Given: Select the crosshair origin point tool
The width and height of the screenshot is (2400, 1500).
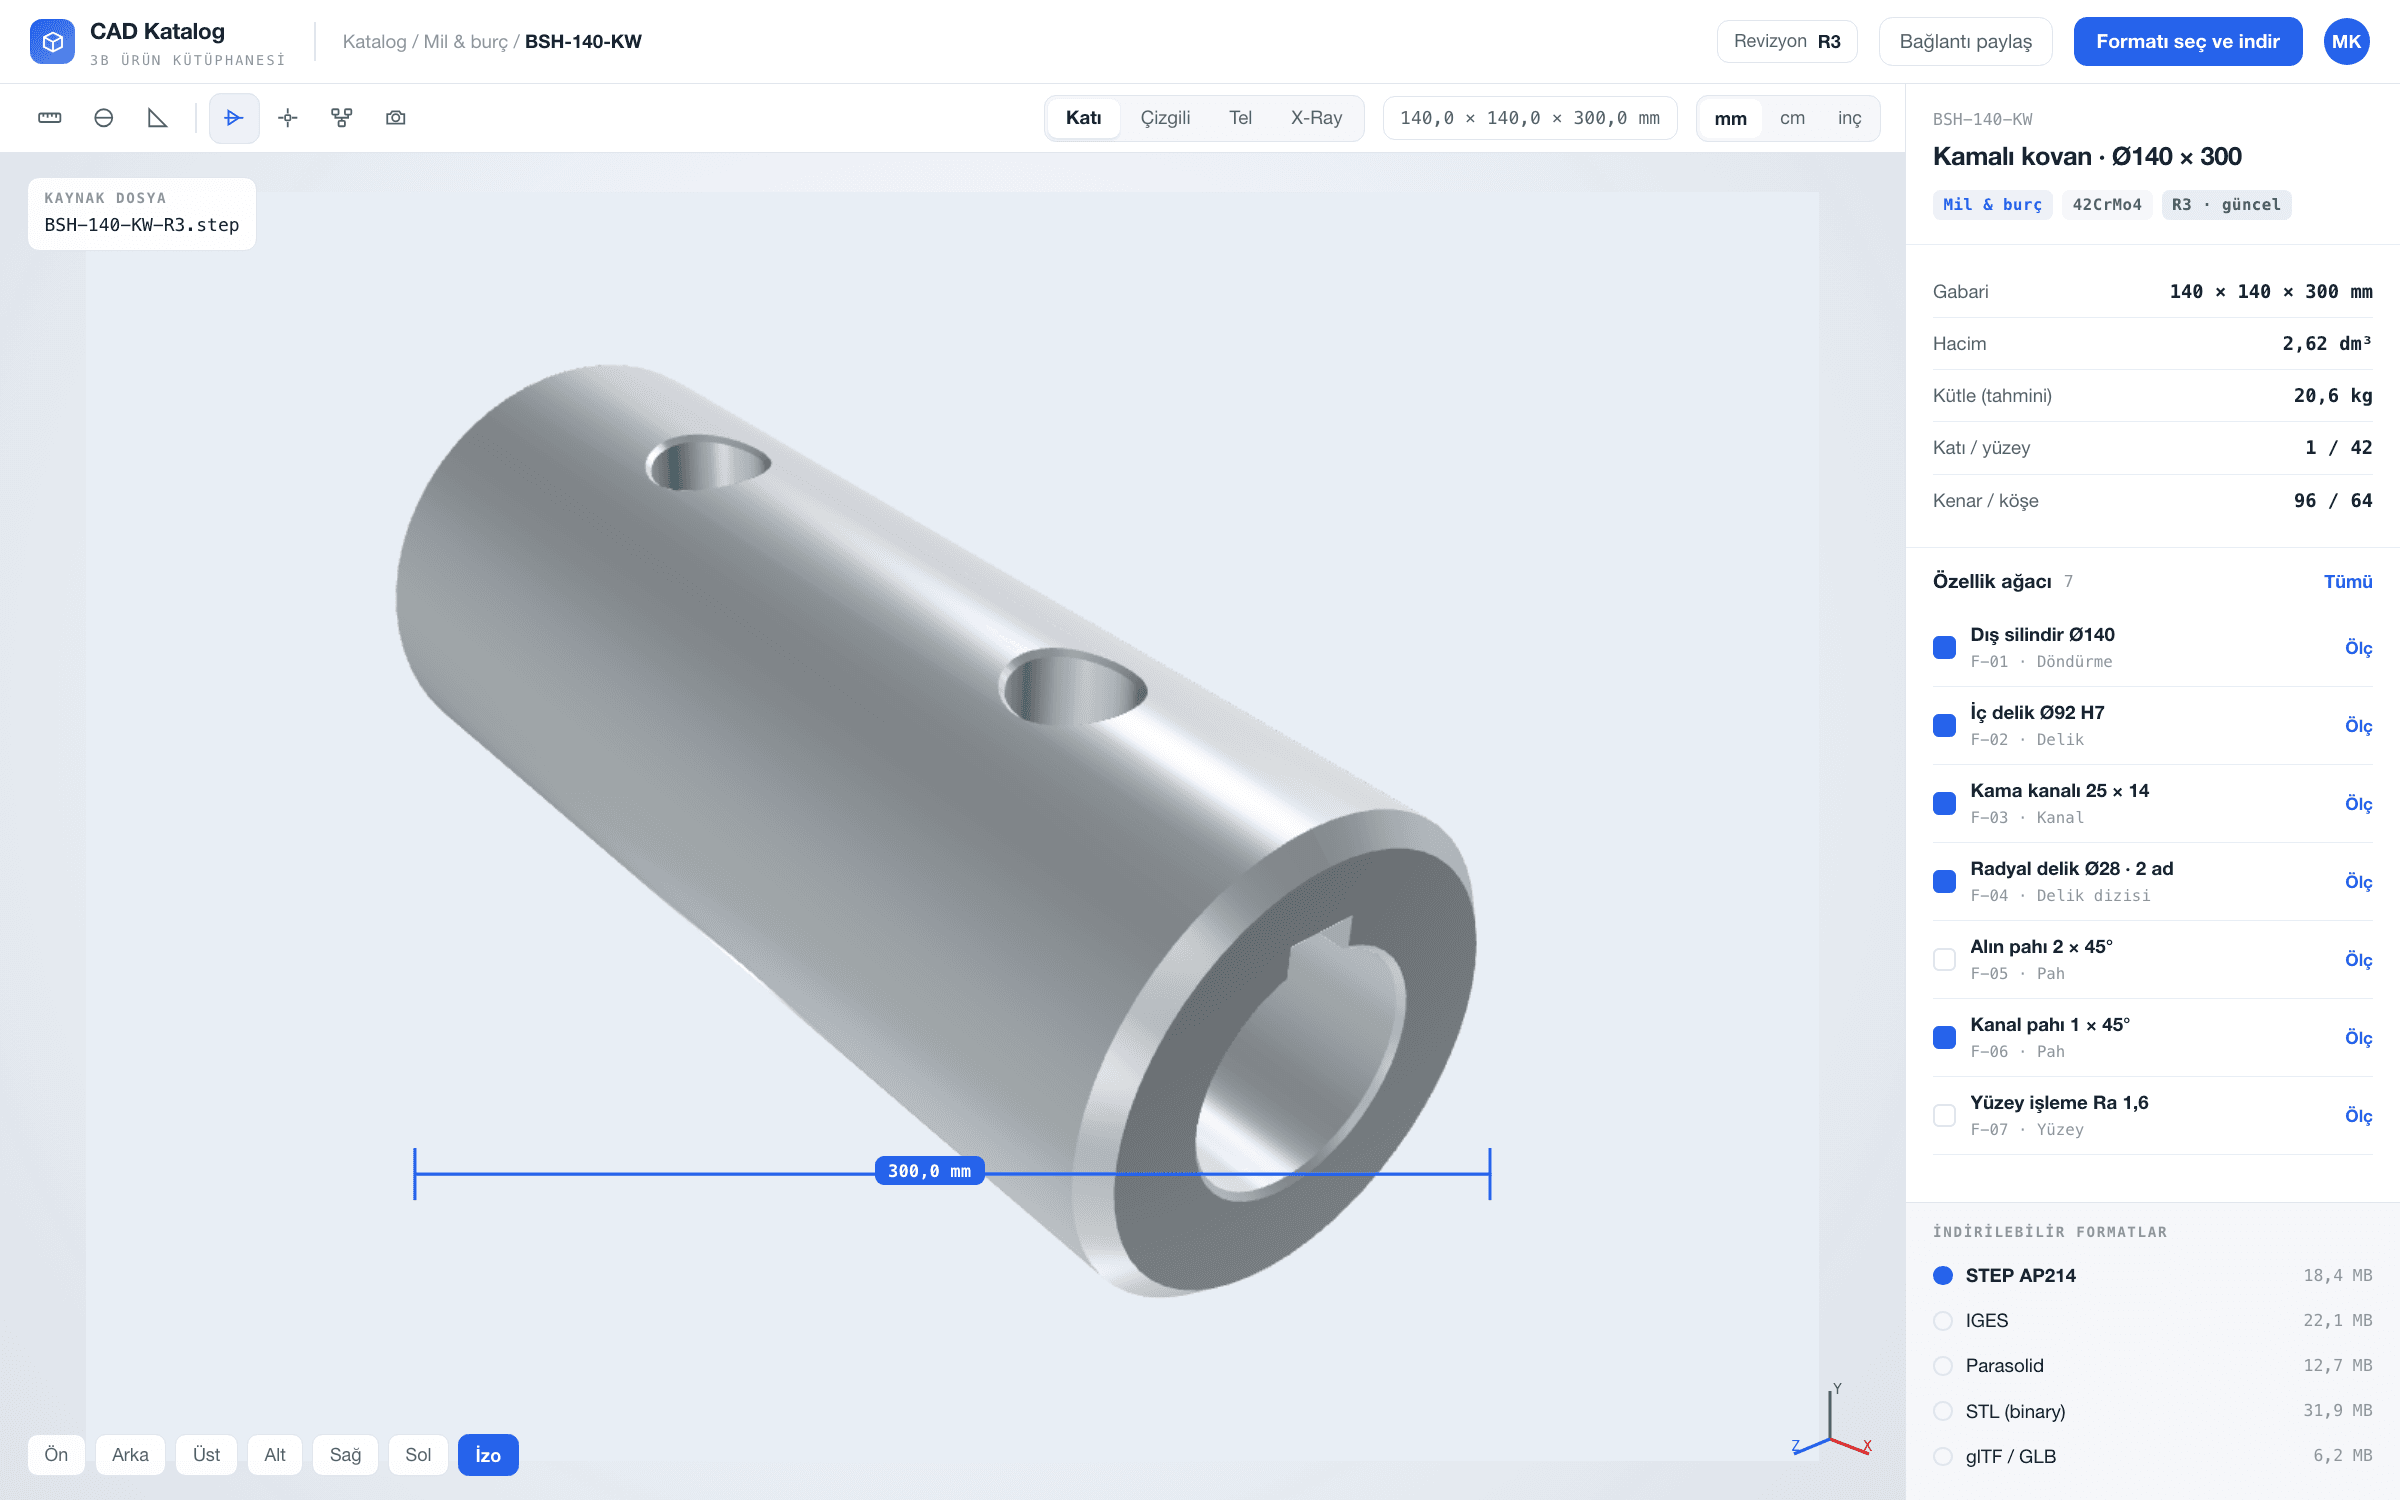Looking at the screenshot, I should click(288, 118).
